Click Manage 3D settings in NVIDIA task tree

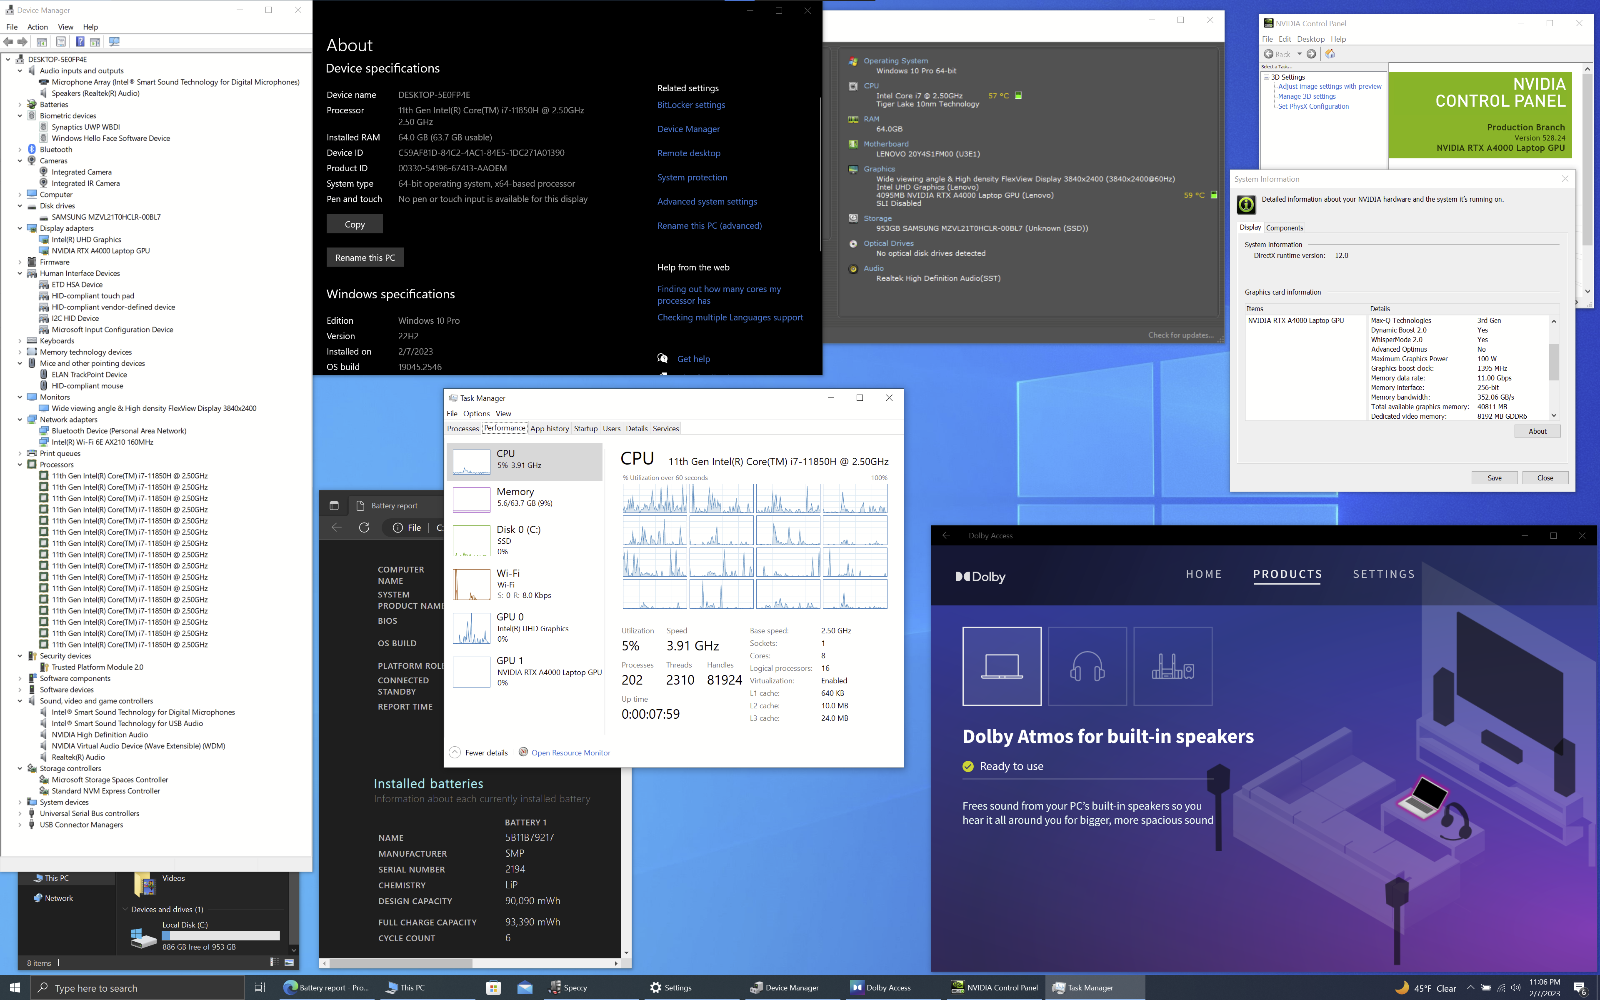1307,96
